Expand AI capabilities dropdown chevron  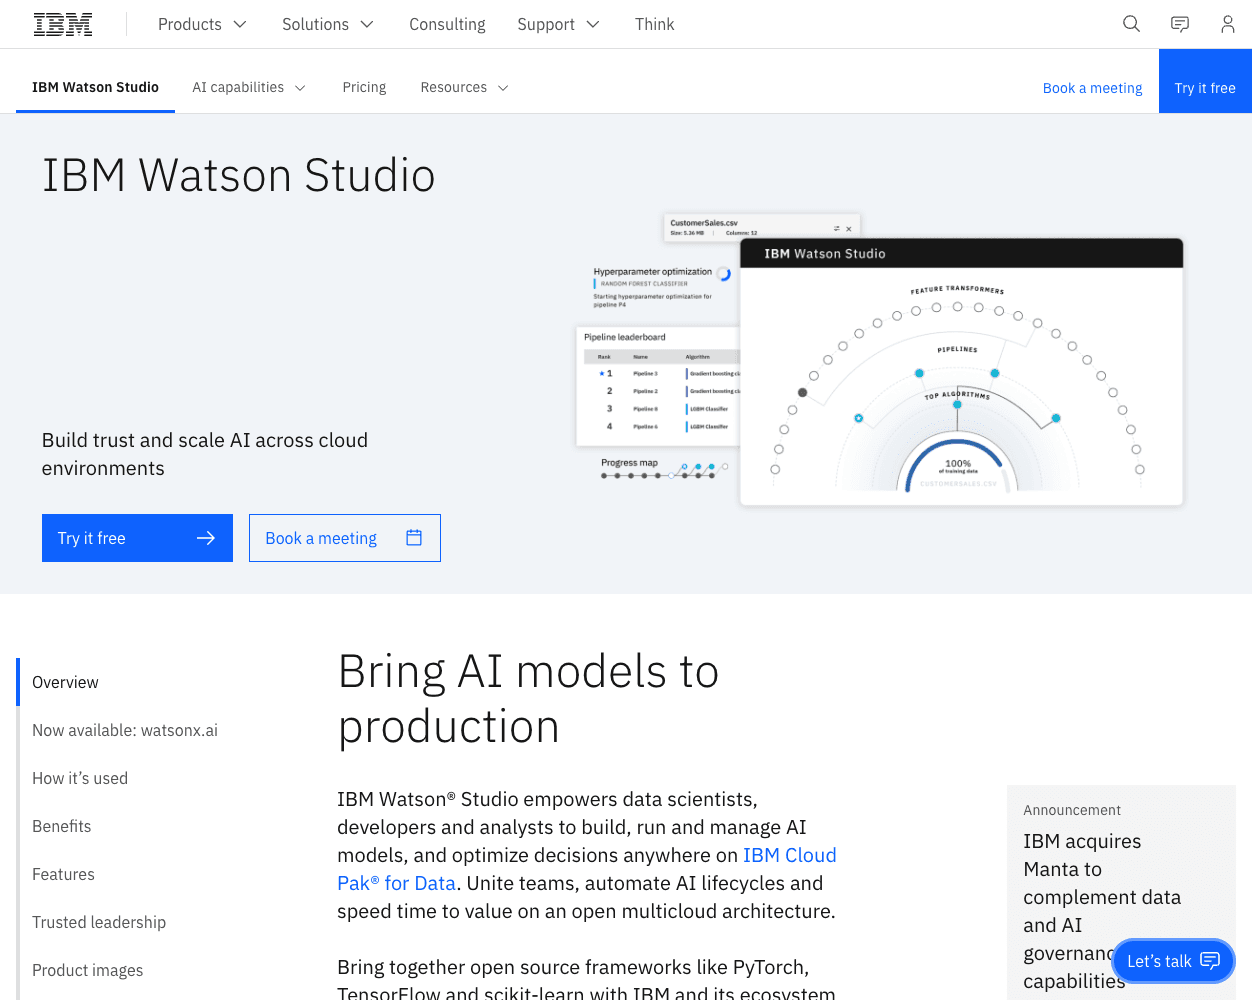(300, 88)
